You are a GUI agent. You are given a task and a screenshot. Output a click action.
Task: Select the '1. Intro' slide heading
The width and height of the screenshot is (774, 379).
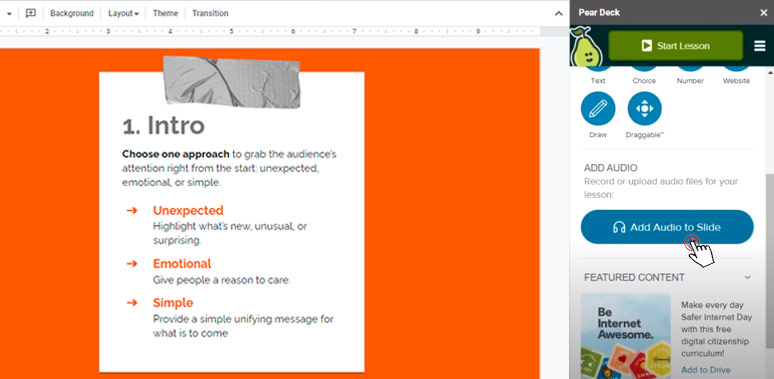click(x=163, y=125)
